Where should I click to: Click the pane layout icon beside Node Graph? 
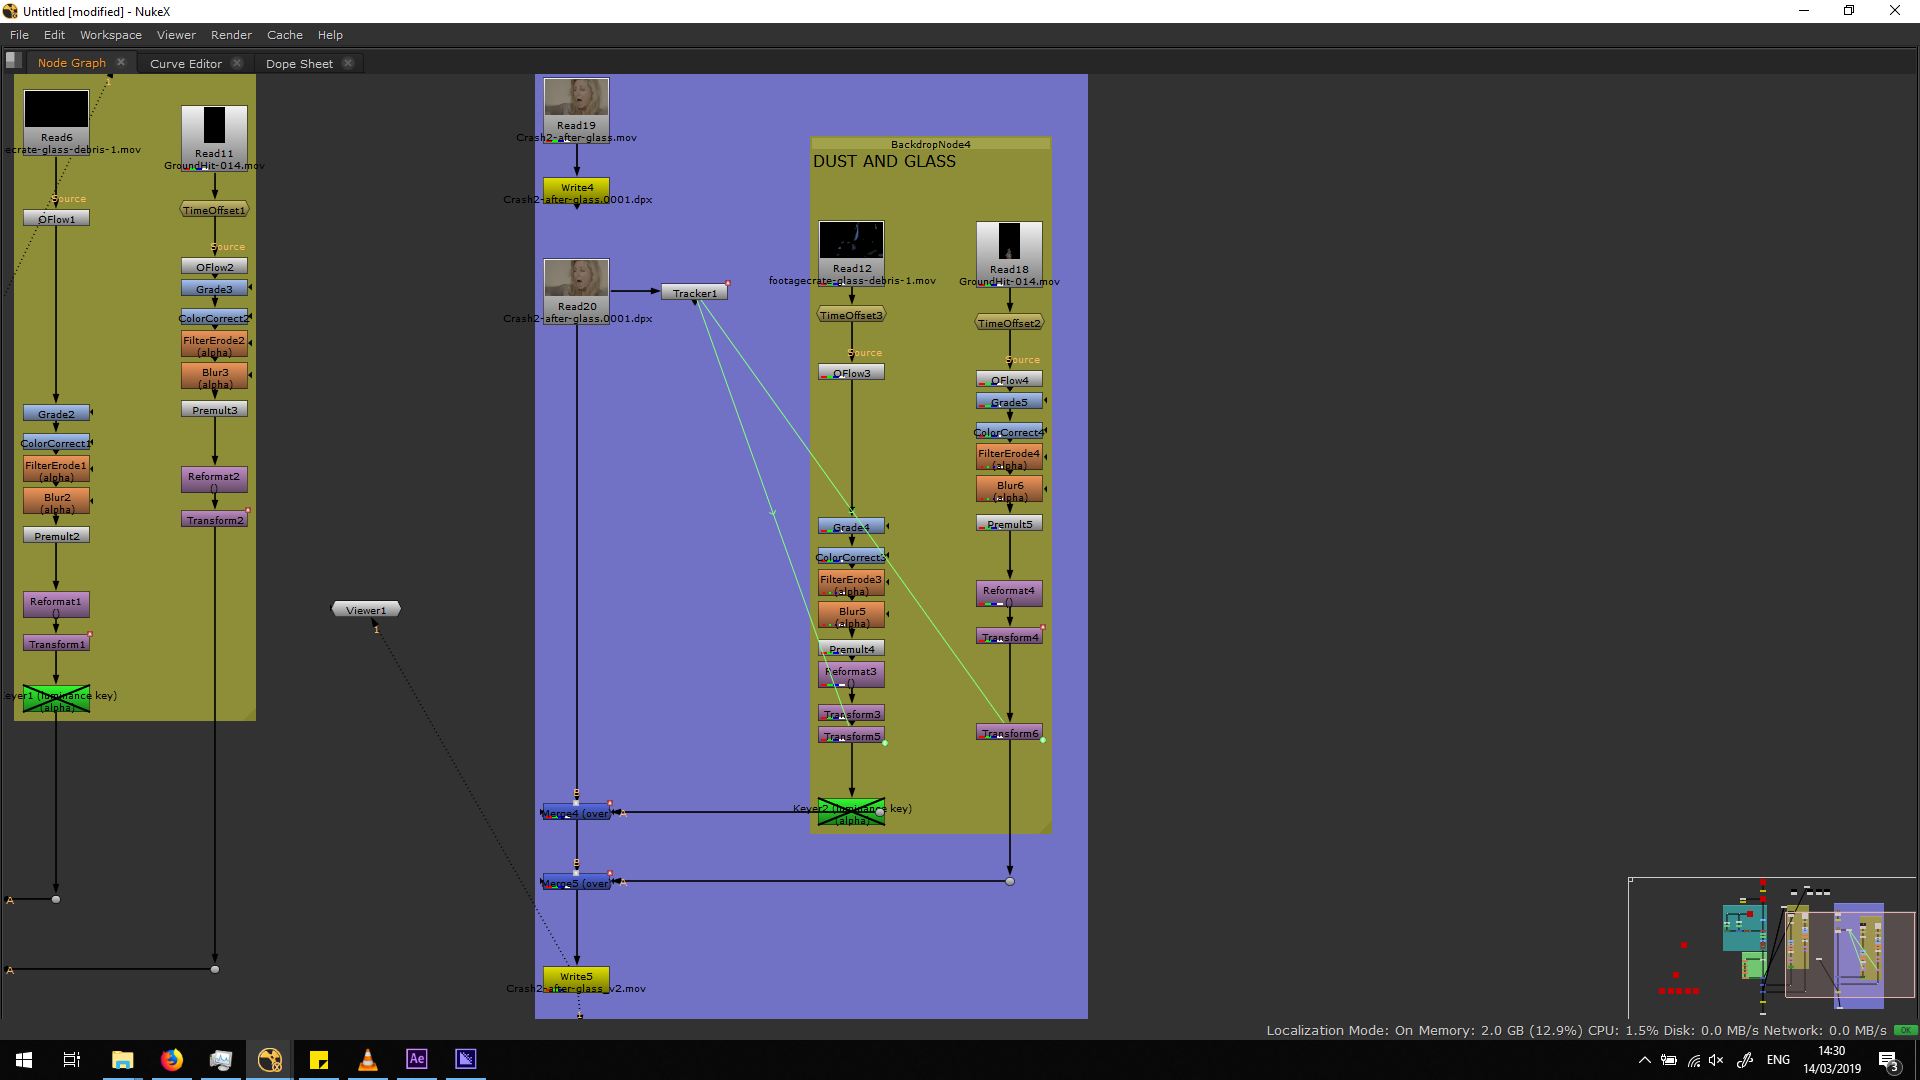click(x=14, y=61)
